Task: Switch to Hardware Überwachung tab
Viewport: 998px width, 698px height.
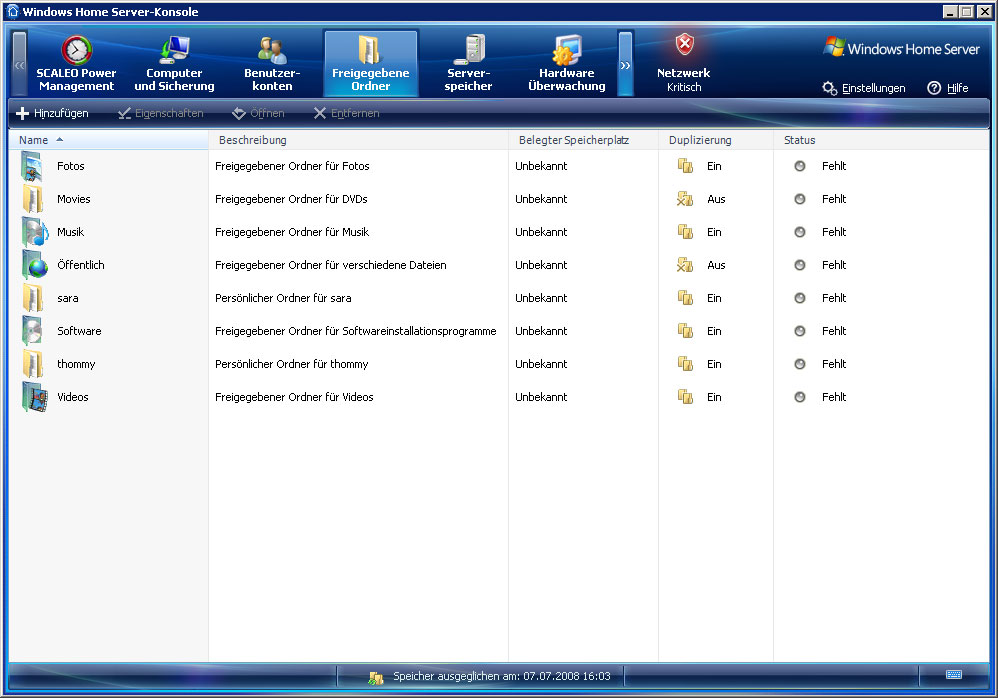Action: pos(566,64)
